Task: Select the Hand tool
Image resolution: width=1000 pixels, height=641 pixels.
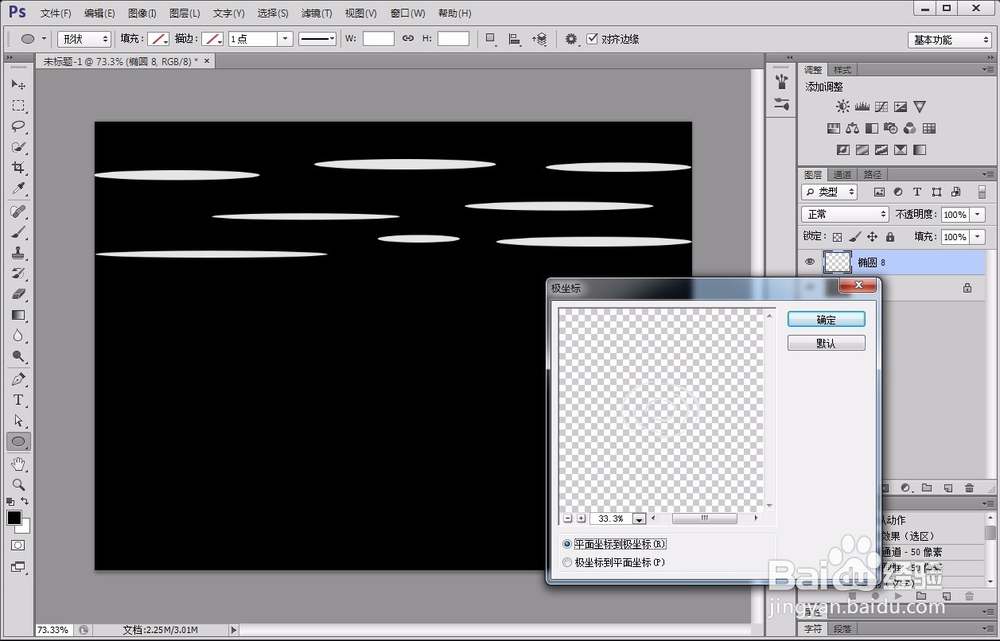Action: point(18,464)
